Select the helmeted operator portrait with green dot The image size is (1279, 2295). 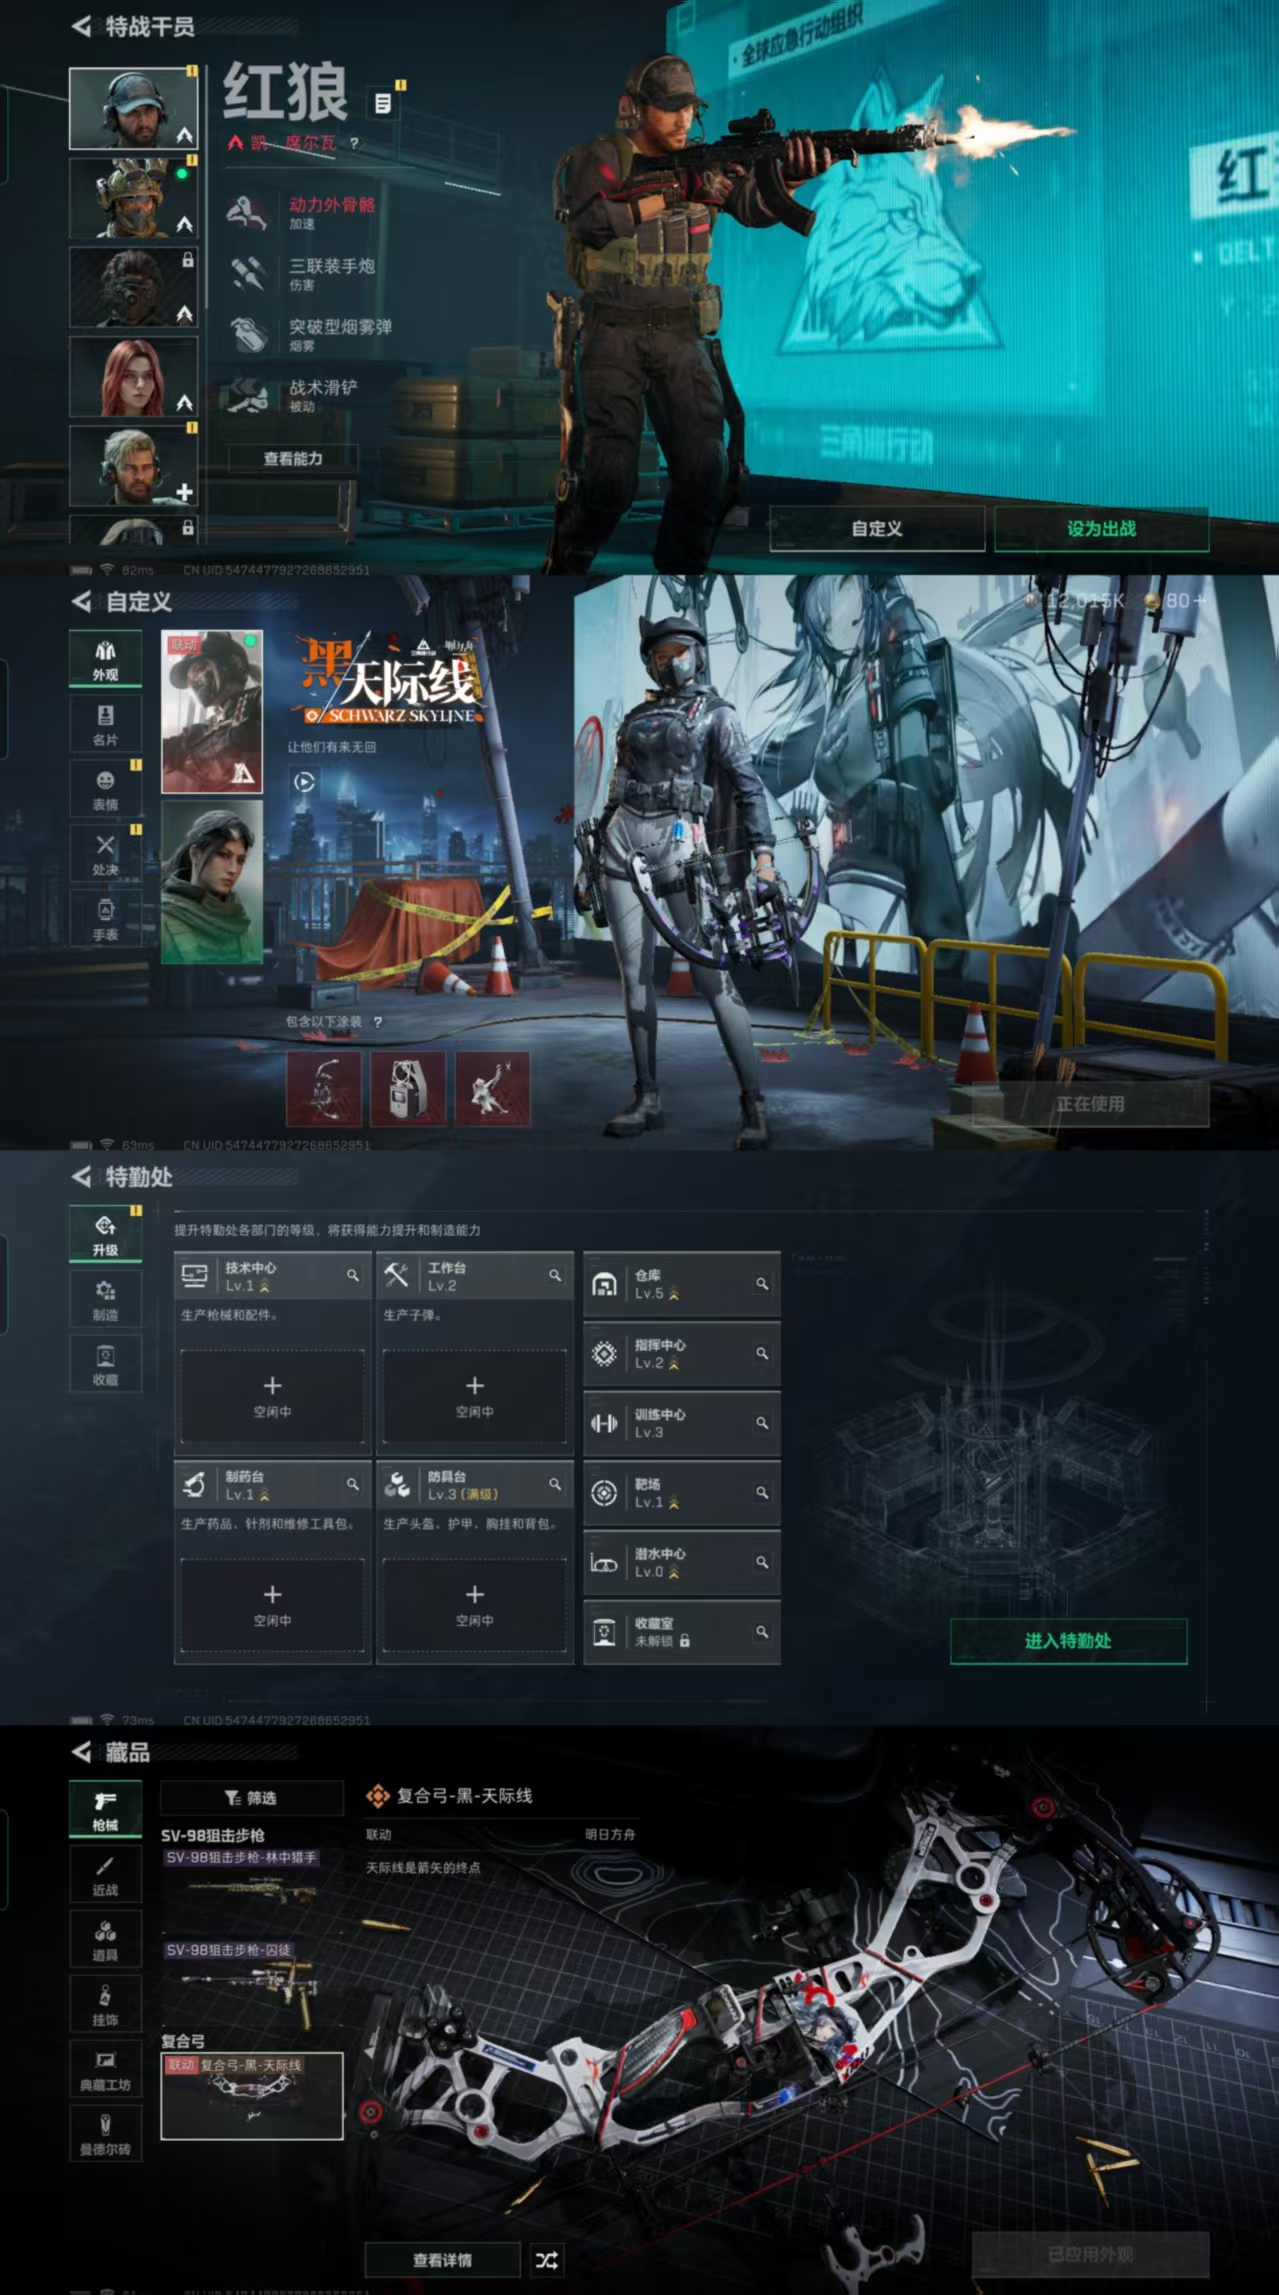click(x=133, y=198)
